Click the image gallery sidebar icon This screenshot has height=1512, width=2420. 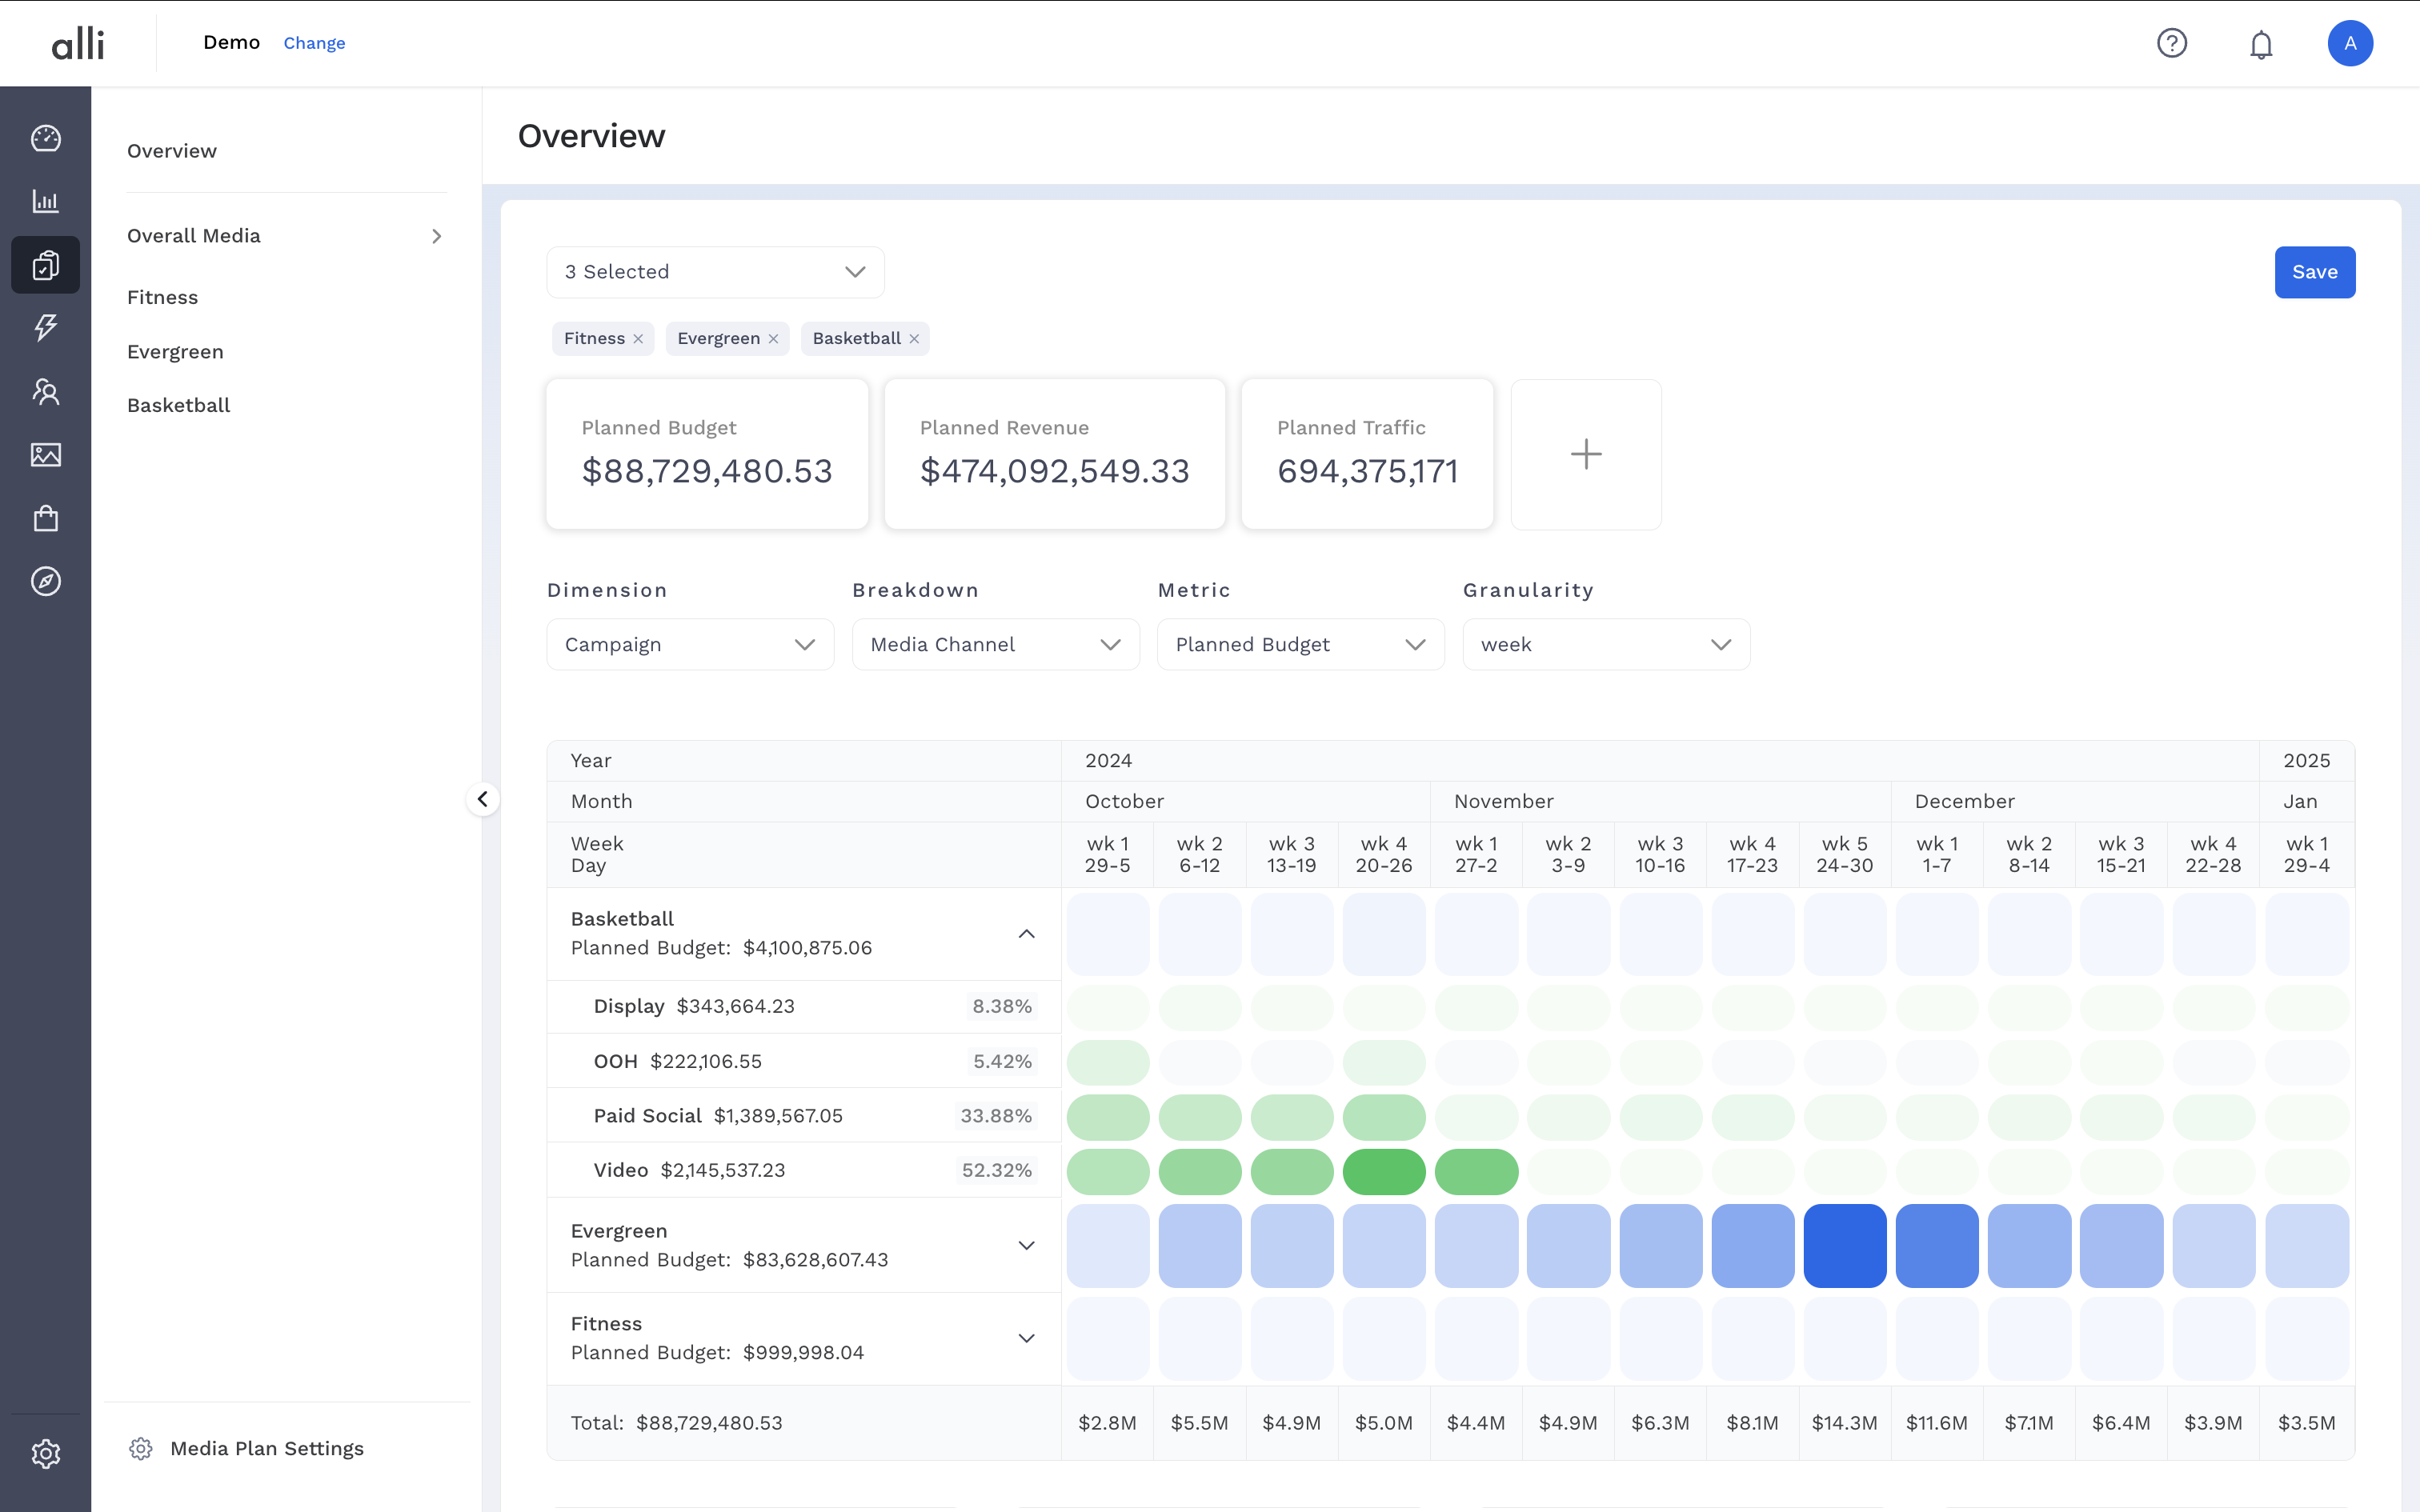[x=46, y=455]
